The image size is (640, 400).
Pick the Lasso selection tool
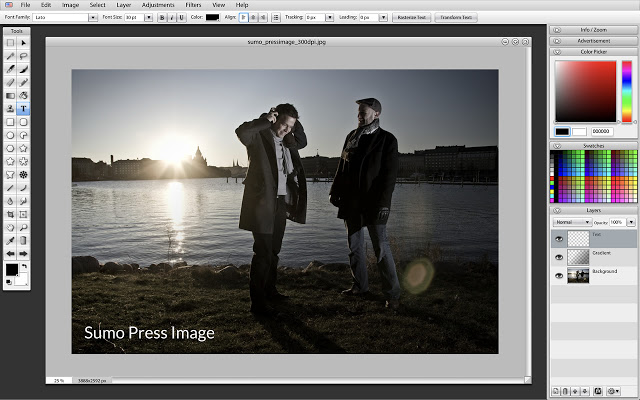pyautogui.click(x=23, y=56)
